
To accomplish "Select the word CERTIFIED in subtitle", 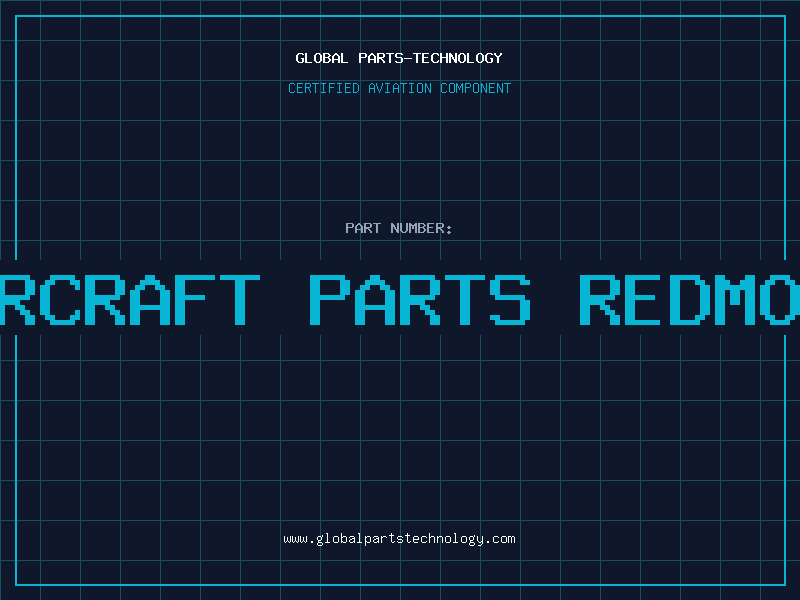I will coord(324,88).
